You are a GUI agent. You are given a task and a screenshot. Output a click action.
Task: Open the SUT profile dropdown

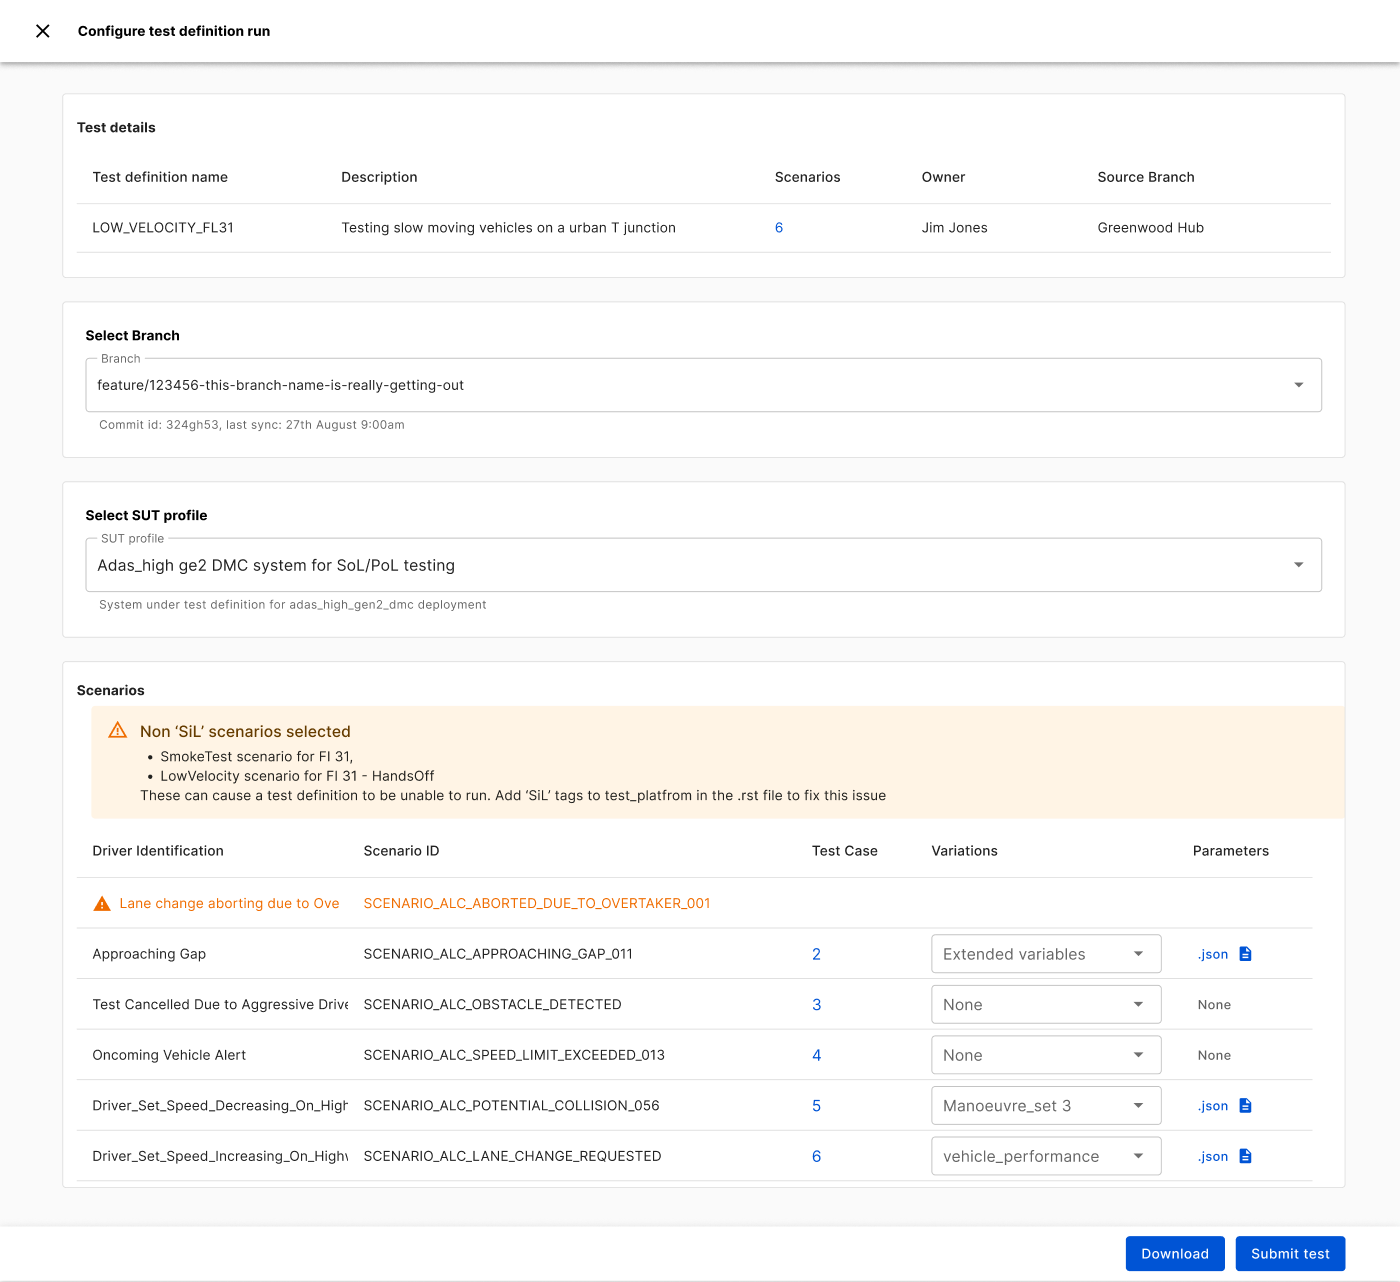click(703, 565)
